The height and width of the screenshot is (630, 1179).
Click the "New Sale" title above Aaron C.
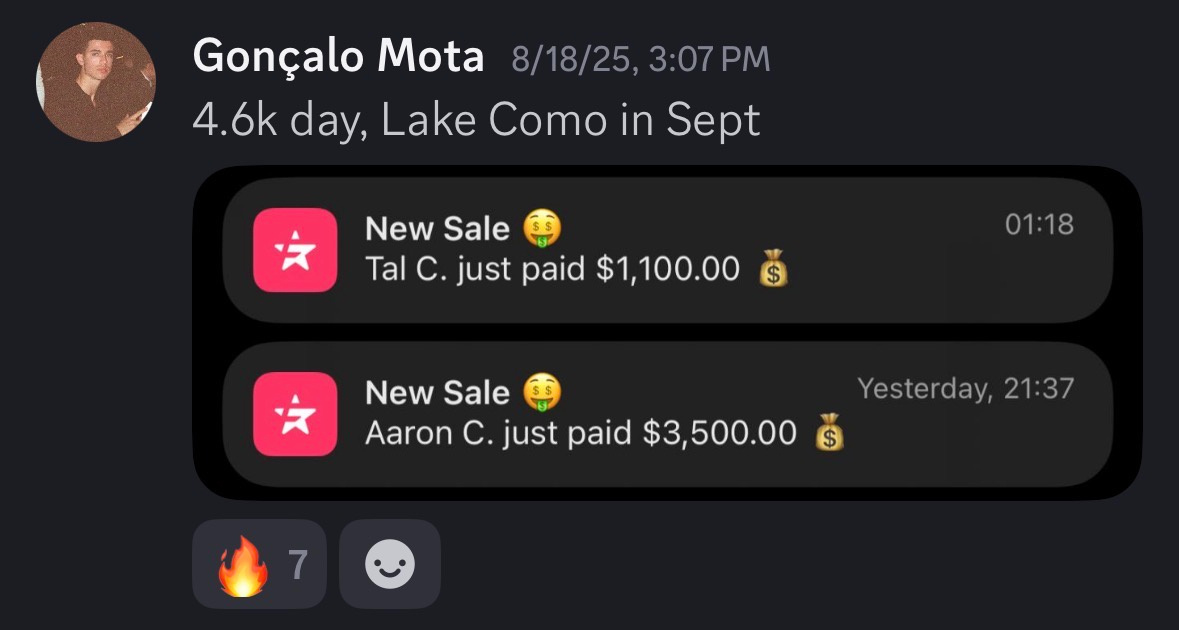click(x=437, y=393)
